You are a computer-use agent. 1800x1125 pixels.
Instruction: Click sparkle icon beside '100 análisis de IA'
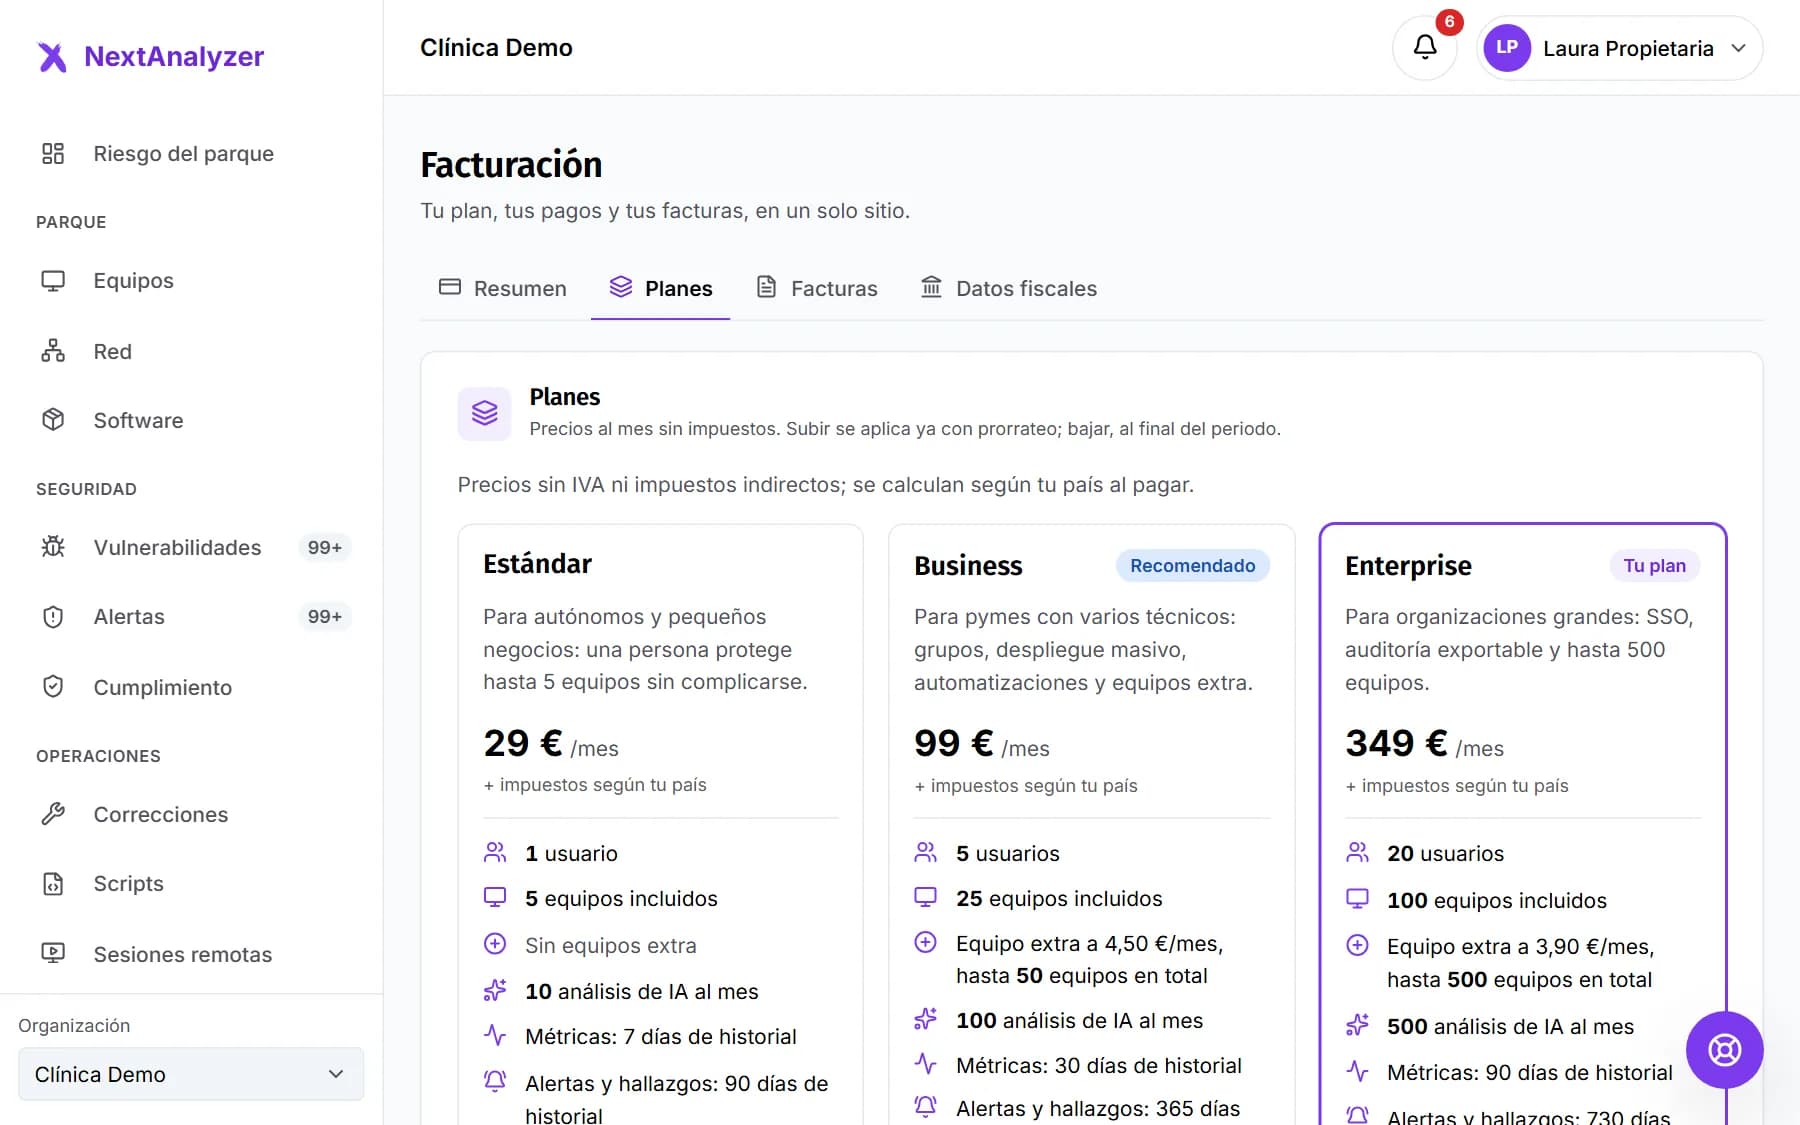pyautogui.click(x=926, y=1020)
